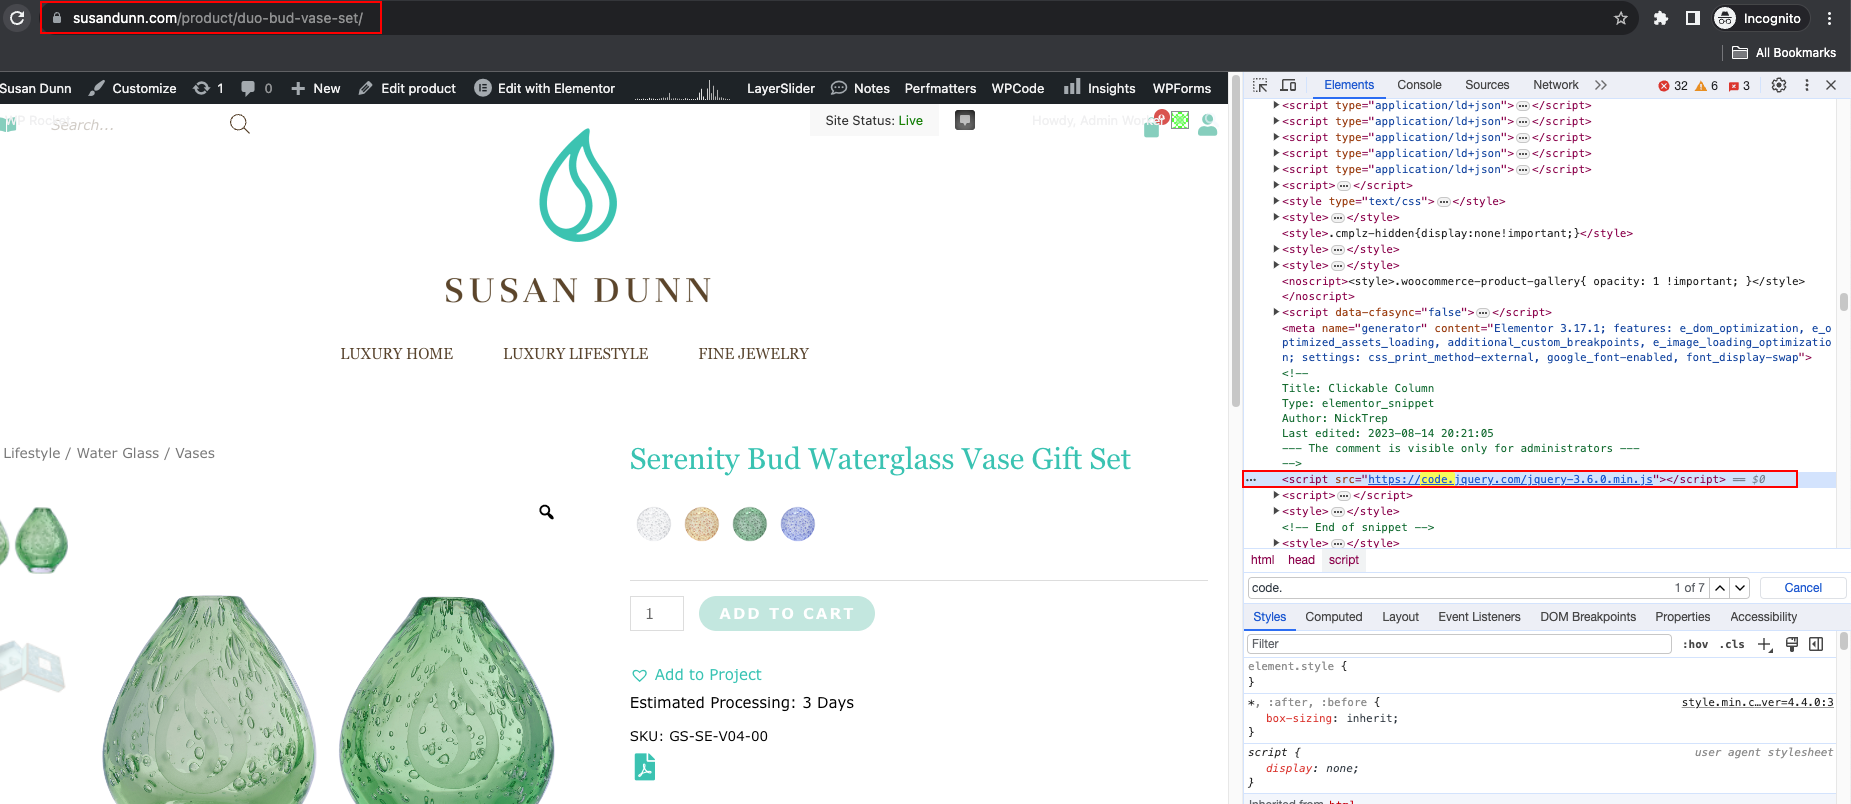Open the style.min.c…ver=4.4.0:3 source link
The height and width of the screenshot is (804, 1851).
click(1757, 702)
